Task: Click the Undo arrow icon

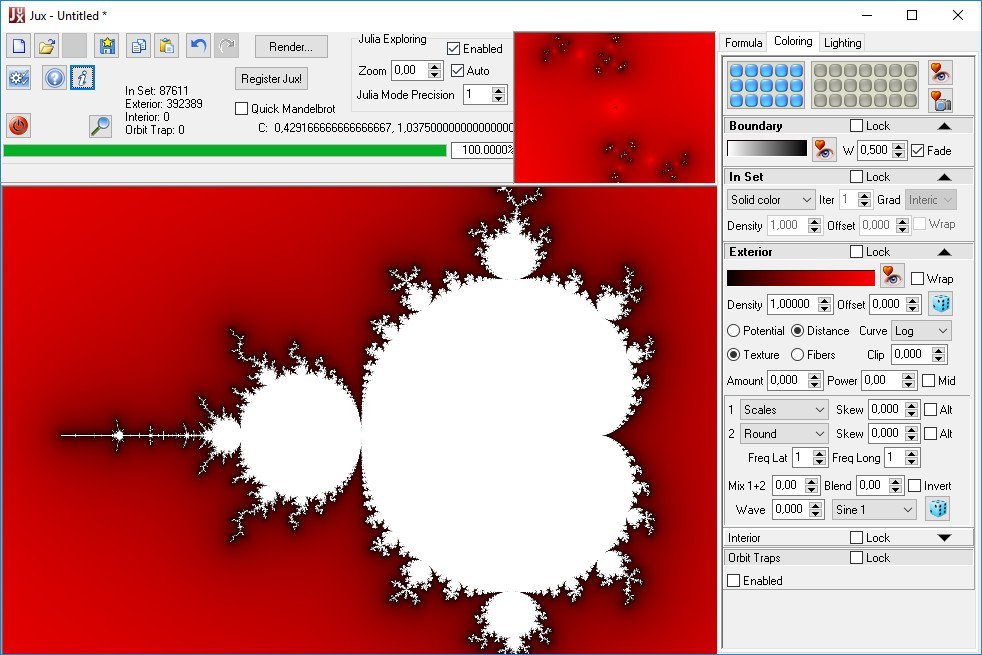Action: pyautogui.click(x=198, y=45)
